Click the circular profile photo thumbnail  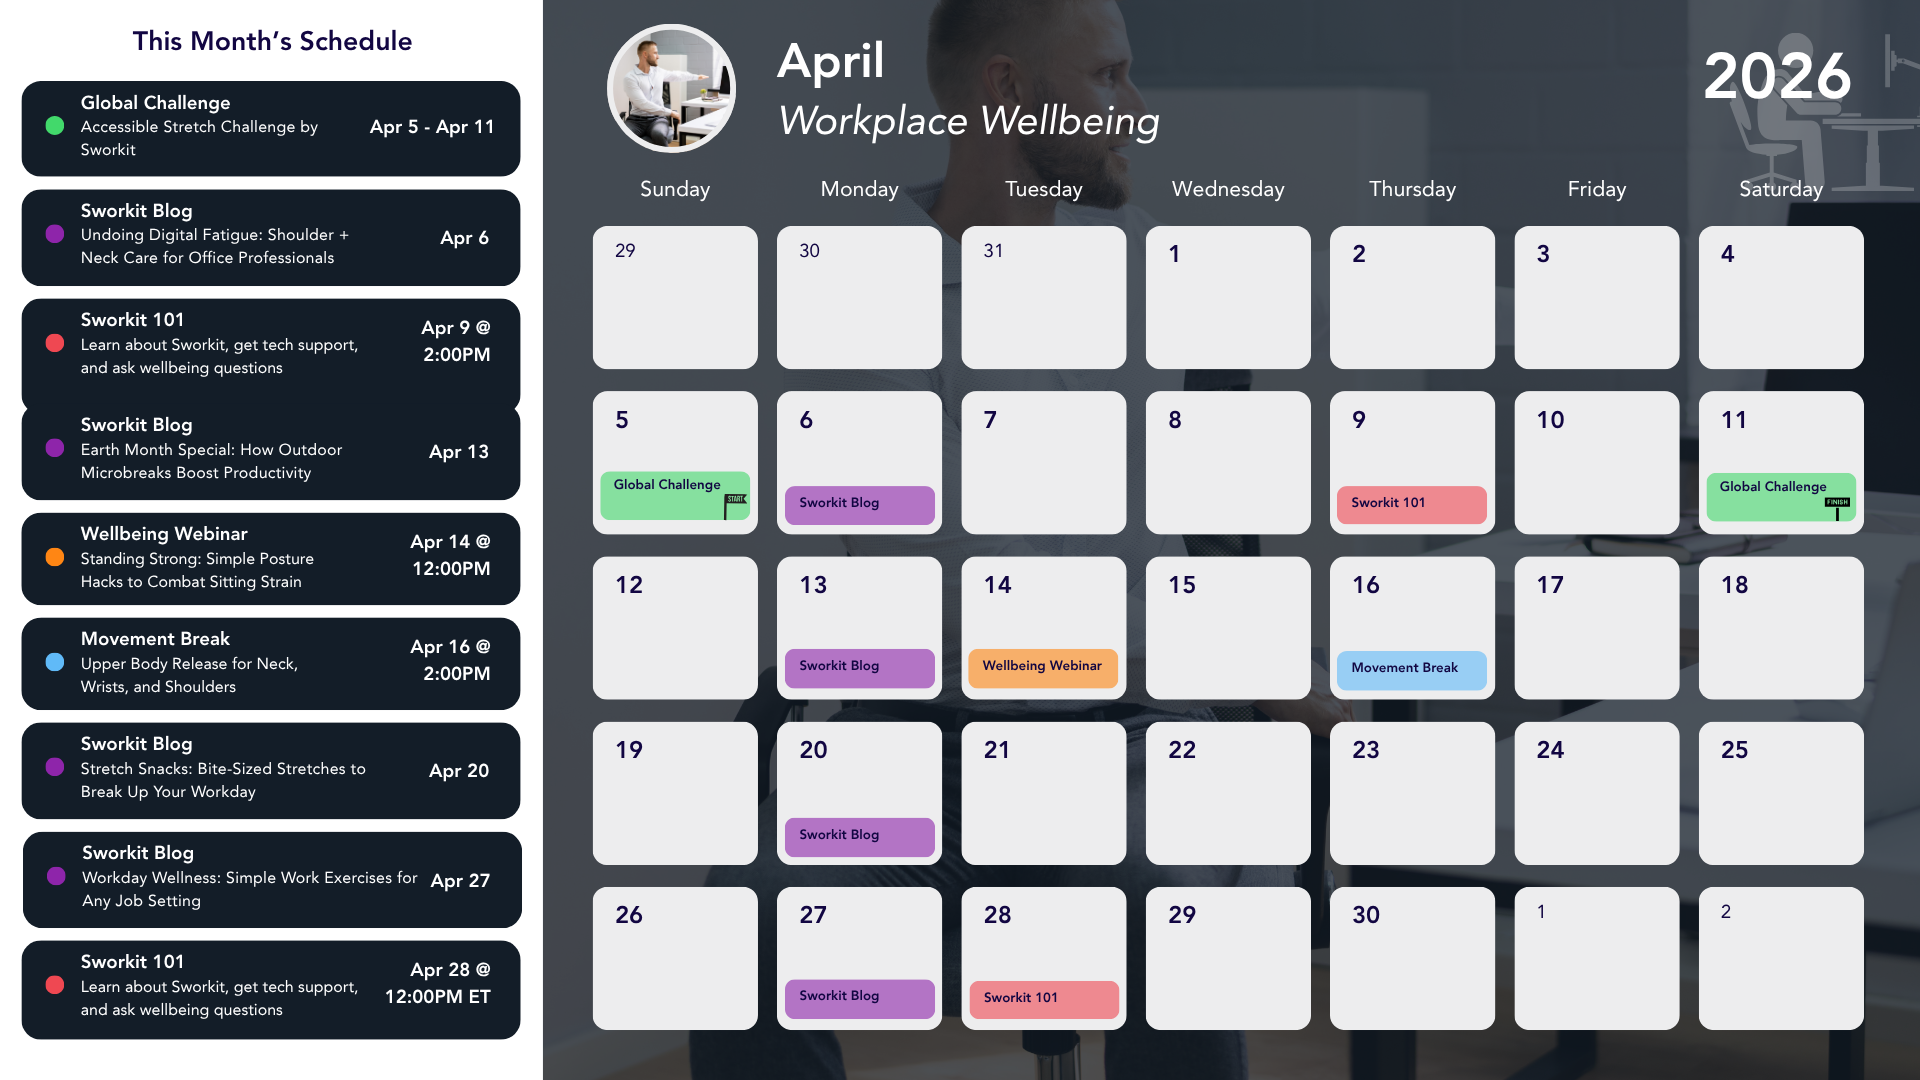[671, 88]
